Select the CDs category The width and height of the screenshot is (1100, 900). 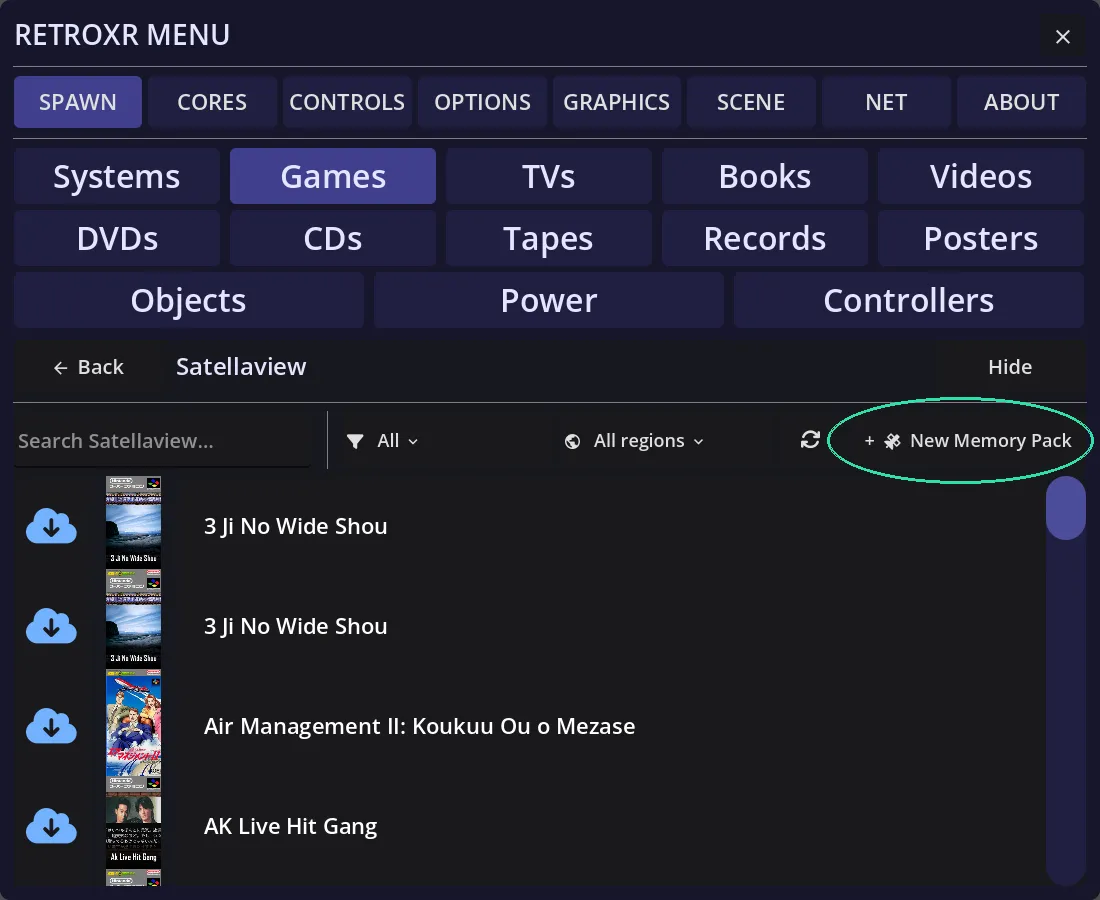(x=333, y=239)
